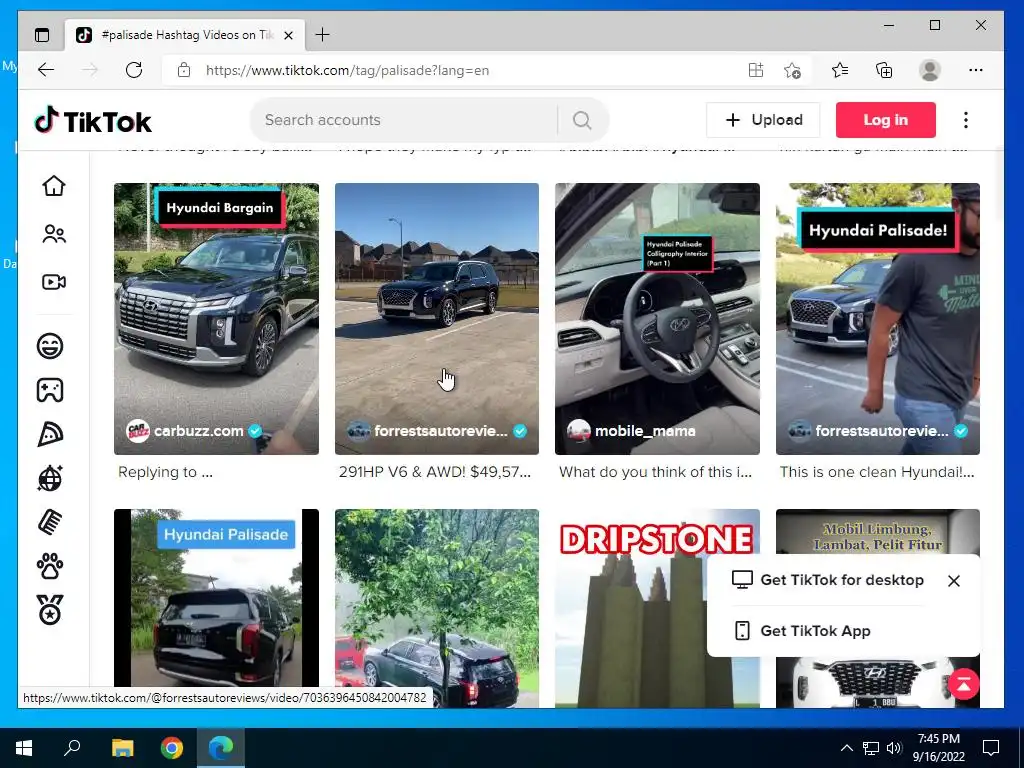Open the For You home icon

(54, 186)
